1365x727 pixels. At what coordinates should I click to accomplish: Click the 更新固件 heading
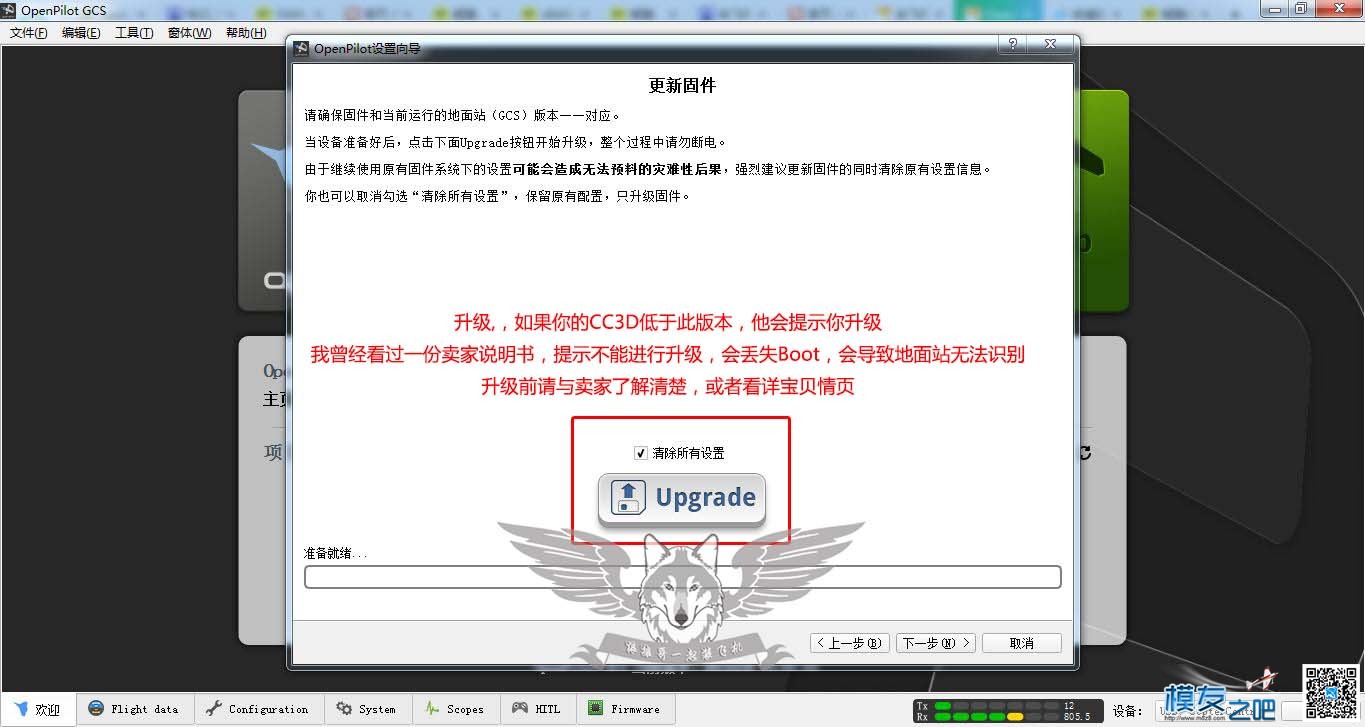pos(682,86)
